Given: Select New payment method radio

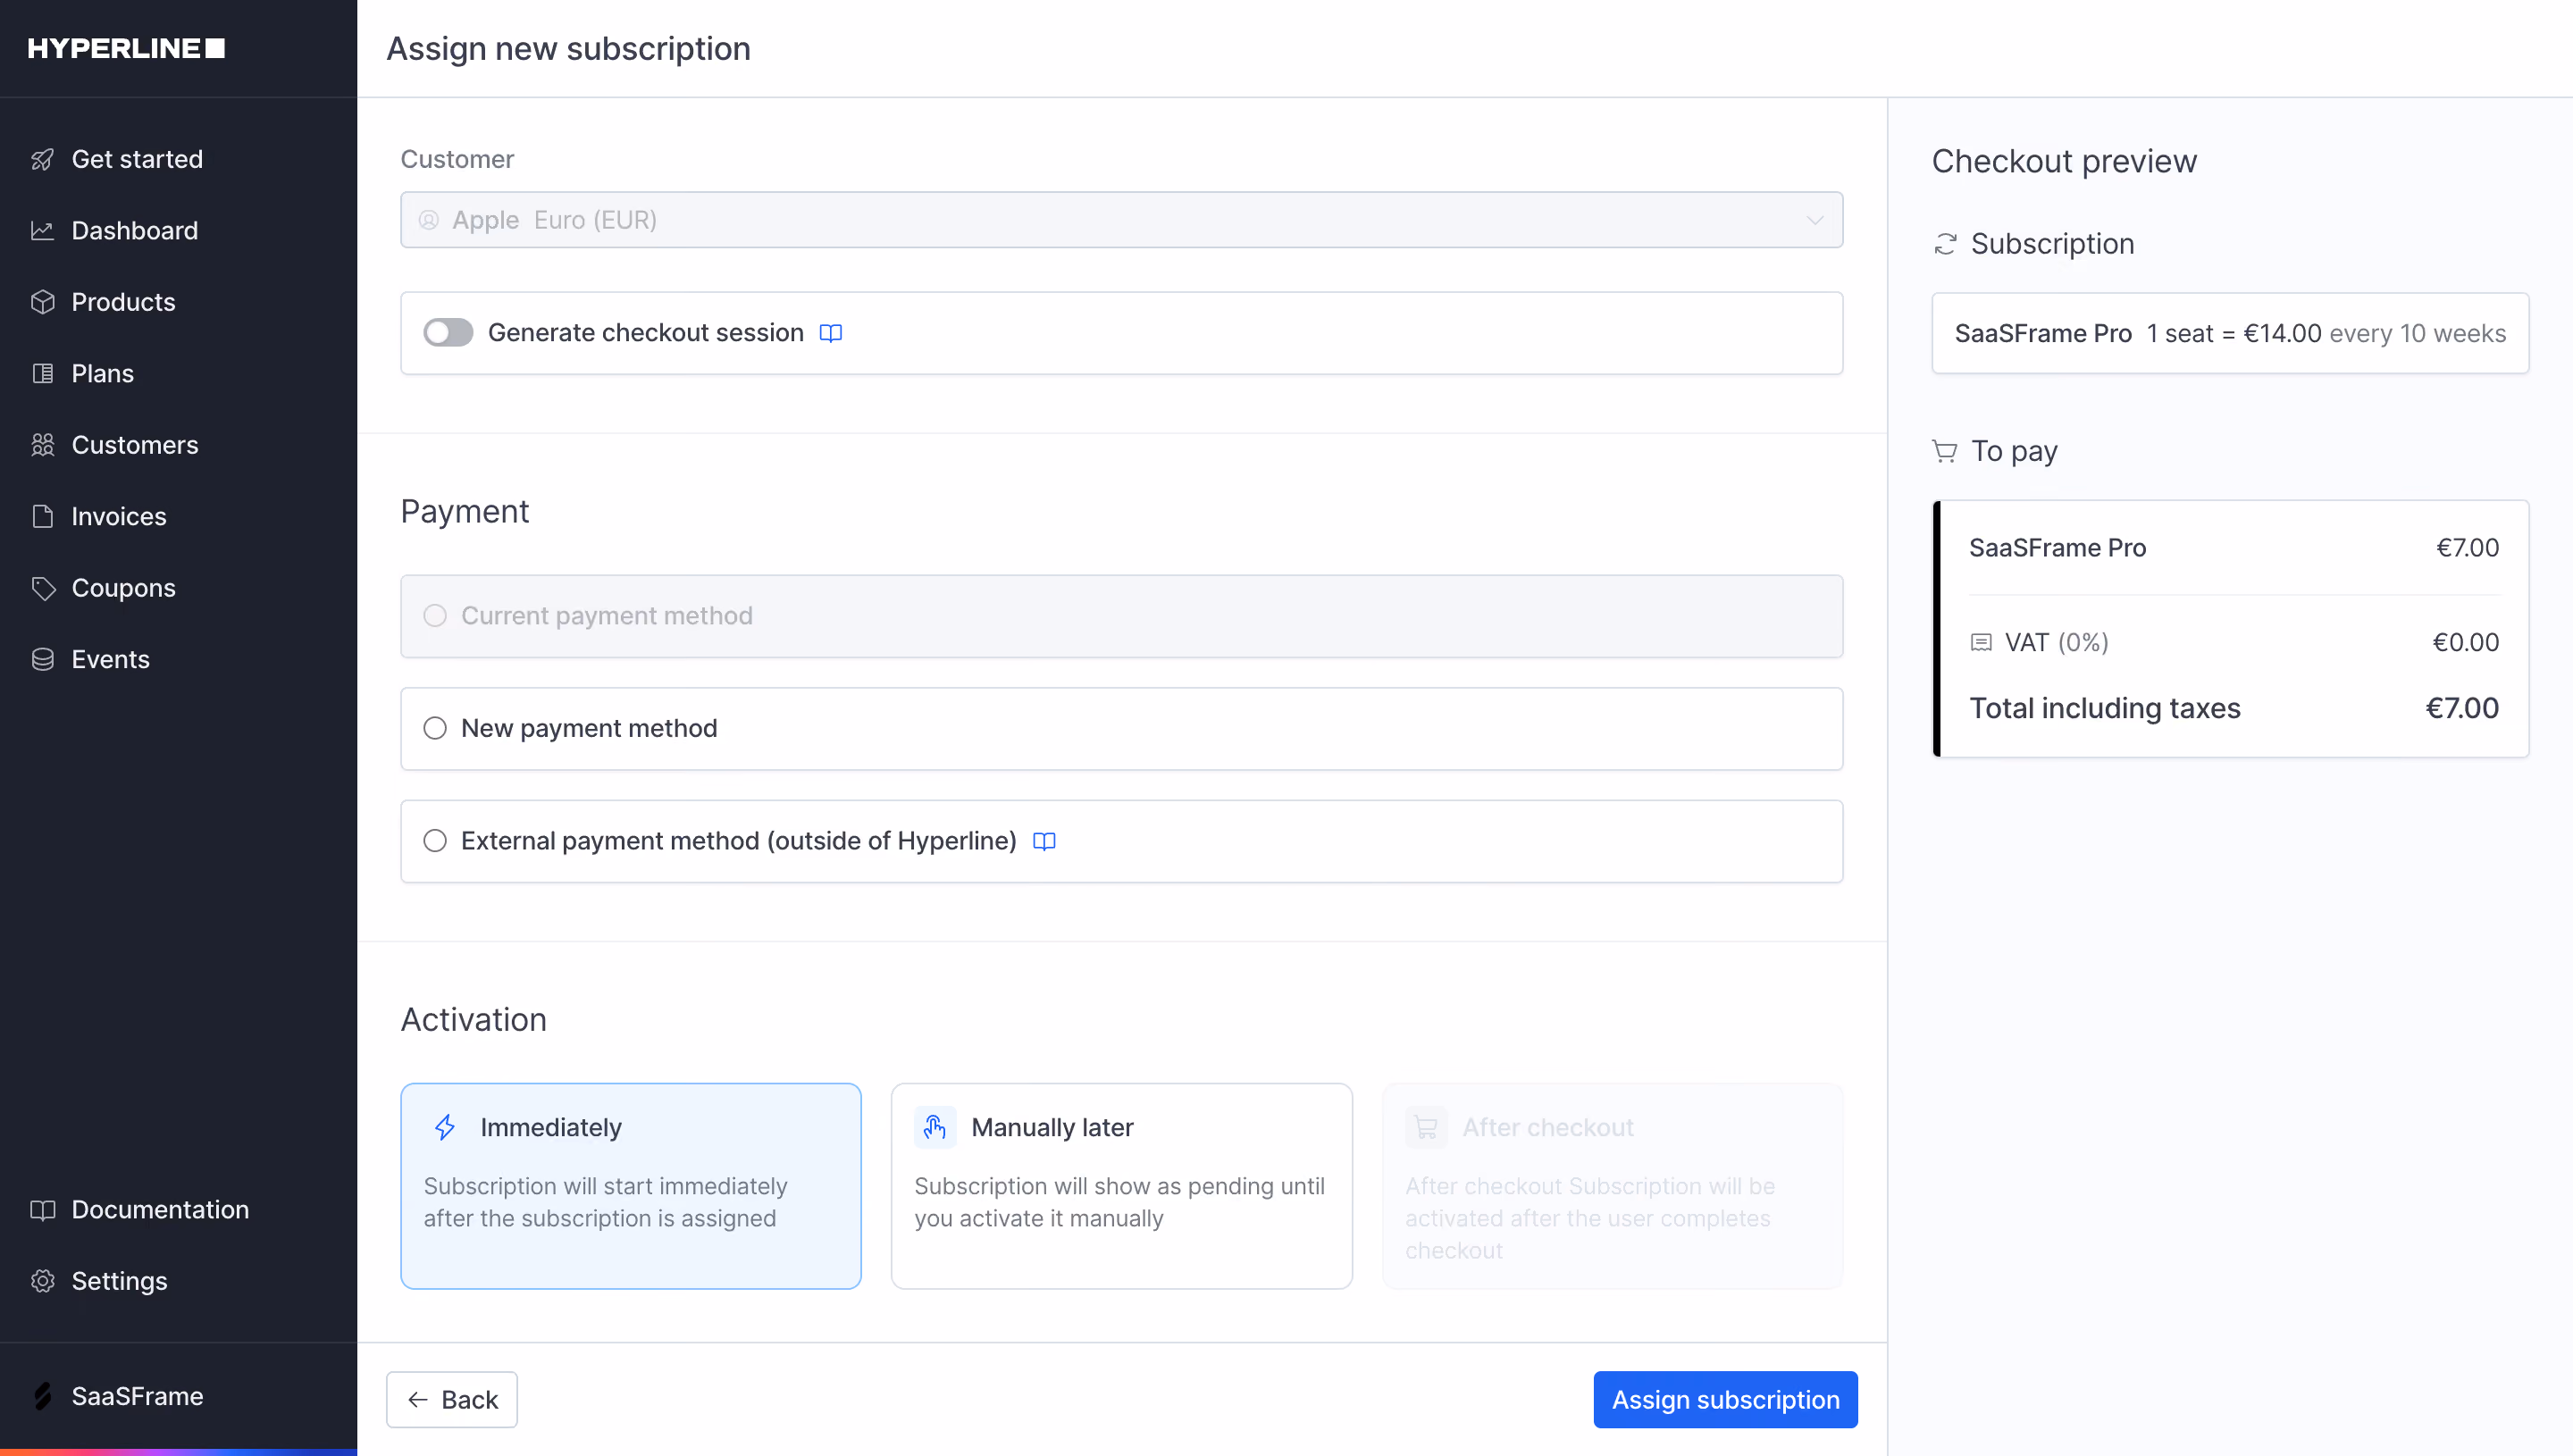Looking at the screenshot, I should pyautogui.click(x=435, y=729).
